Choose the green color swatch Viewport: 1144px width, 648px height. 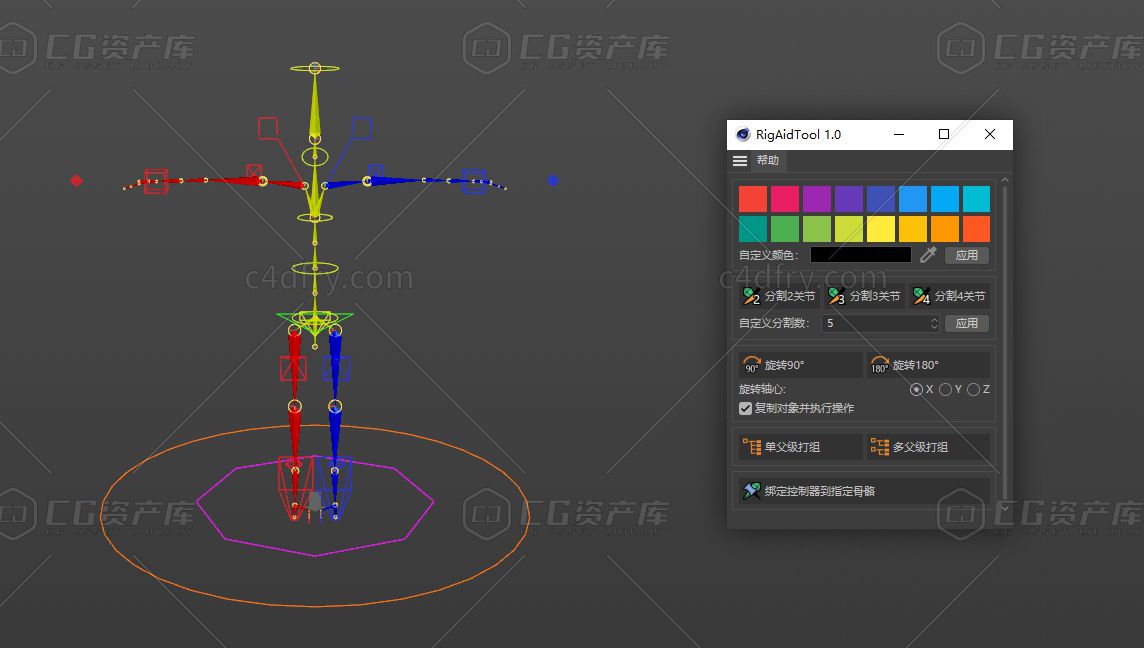pos(785,228)
